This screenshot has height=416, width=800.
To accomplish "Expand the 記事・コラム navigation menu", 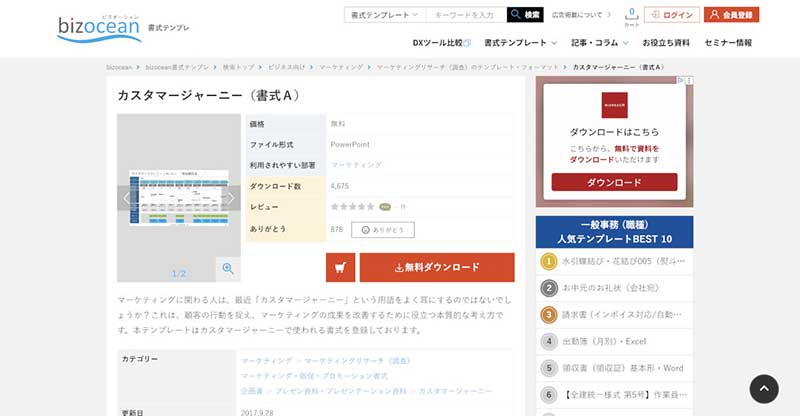I will click(x=599, y=43).
